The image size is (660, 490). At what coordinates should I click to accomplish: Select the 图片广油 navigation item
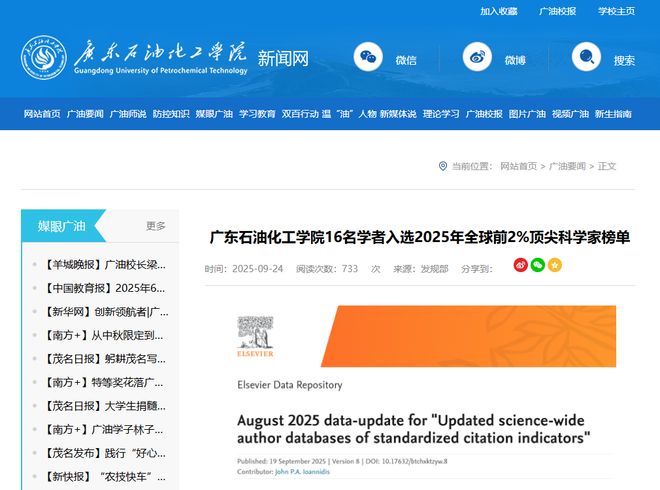click(527, 114)
